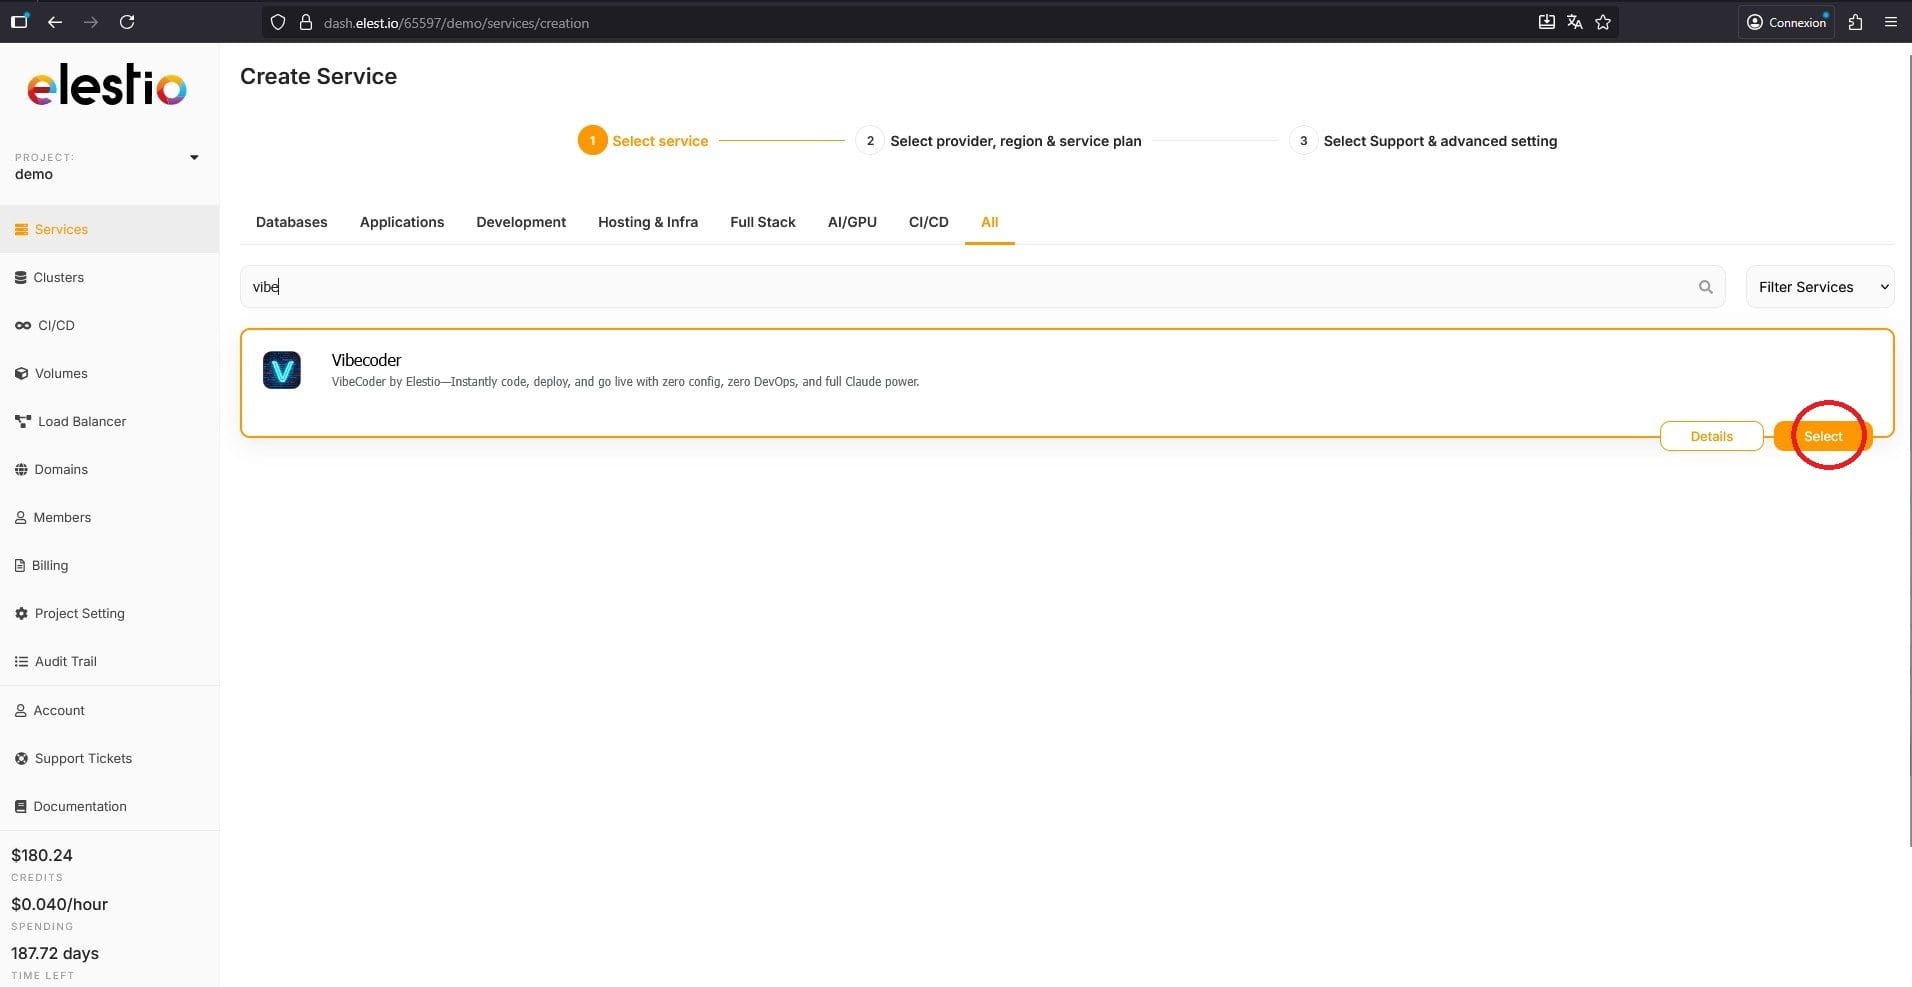Image resolution: width=1912 pixels, height=987 pixels.
Task: Click the search magnifier icon
Action: pyautogui.click(x=1705, y=287)
